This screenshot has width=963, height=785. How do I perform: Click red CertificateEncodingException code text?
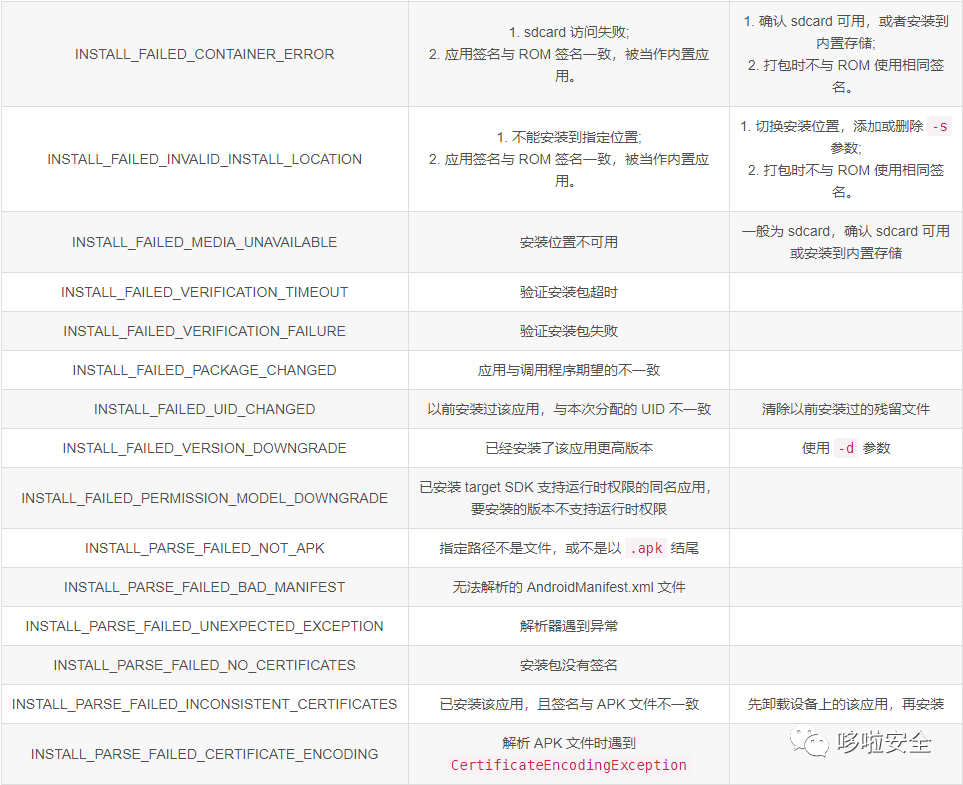pyautogui.click(x=569, y=765)
